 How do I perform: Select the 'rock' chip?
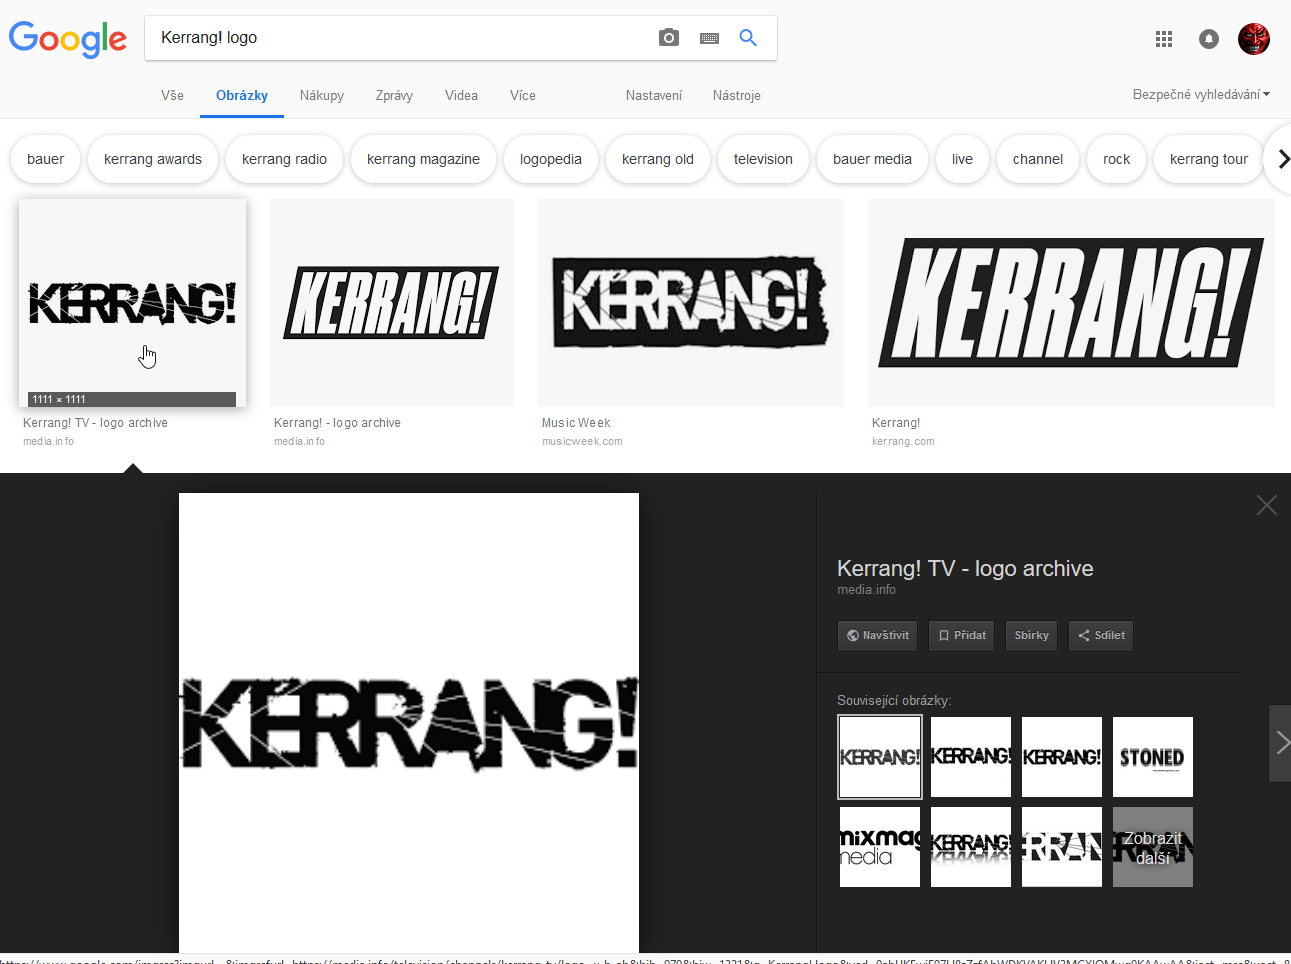click(1116, 159)
